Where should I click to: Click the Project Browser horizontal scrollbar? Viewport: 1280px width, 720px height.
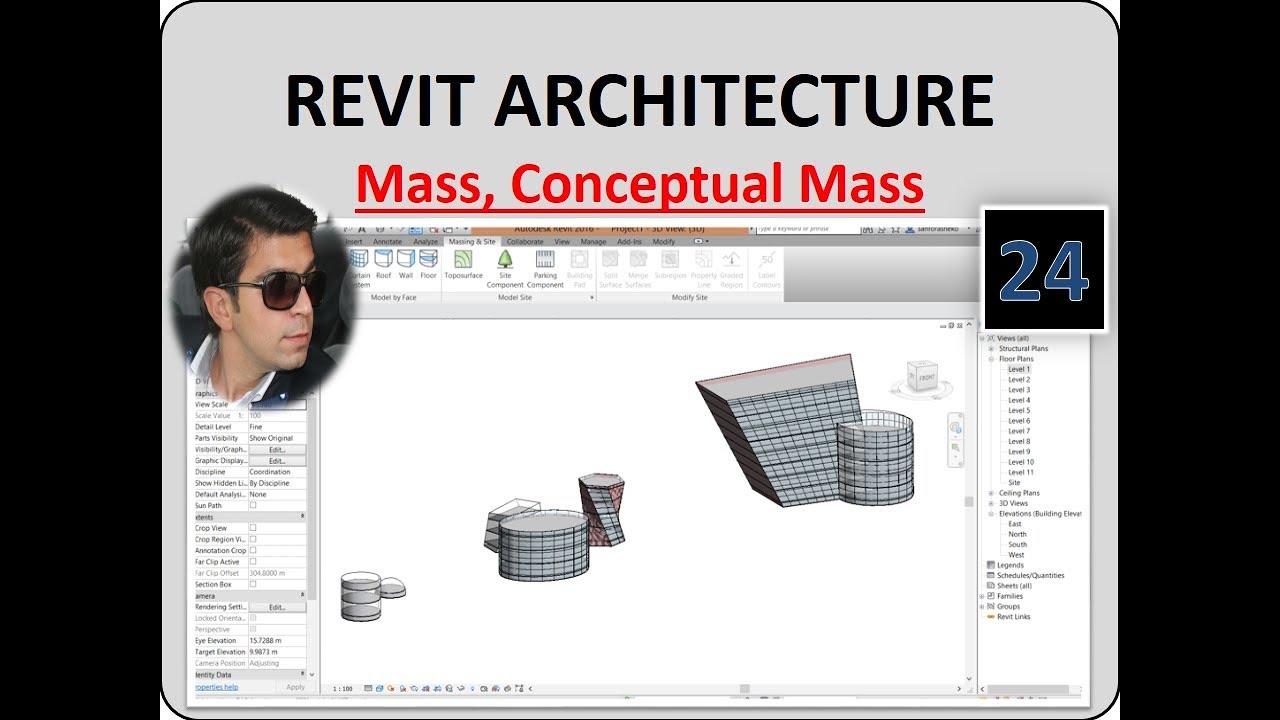(x=1030, y=689)
